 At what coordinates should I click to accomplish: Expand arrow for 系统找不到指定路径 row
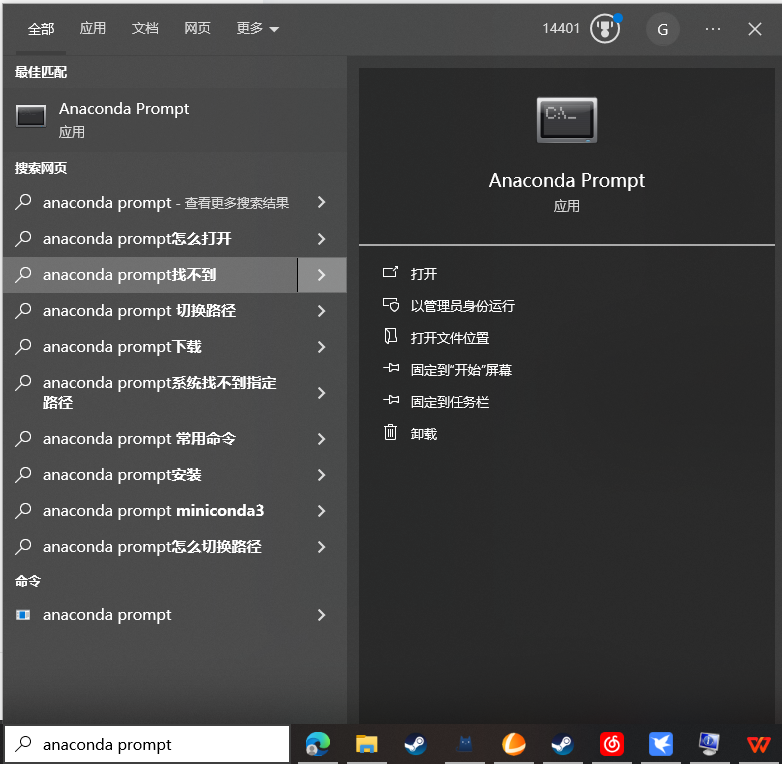coord(322,393)
